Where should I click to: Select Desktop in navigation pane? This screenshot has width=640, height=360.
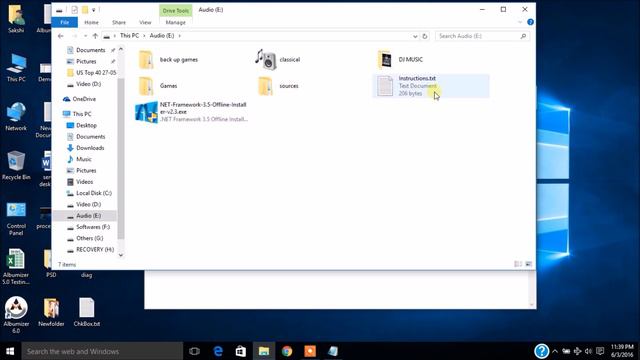pyautogui.click(x=82, y=125)
